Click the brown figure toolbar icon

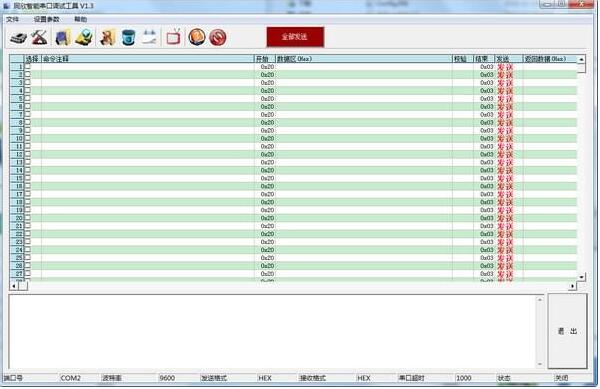pos(108,37)
